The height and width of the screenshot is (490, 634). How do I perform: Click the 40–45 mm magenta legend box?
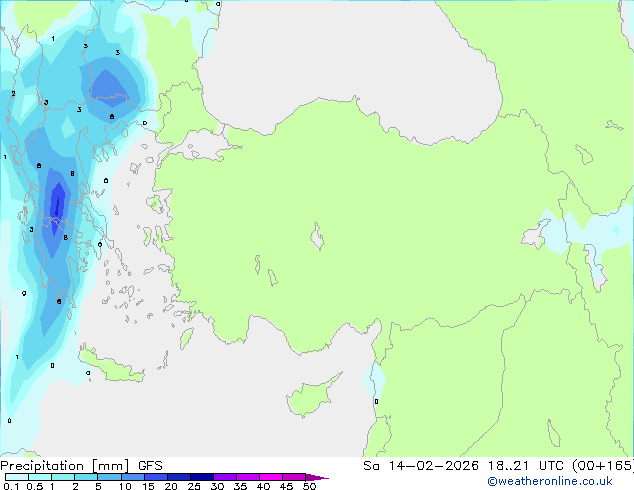click(x=271, y=477)
